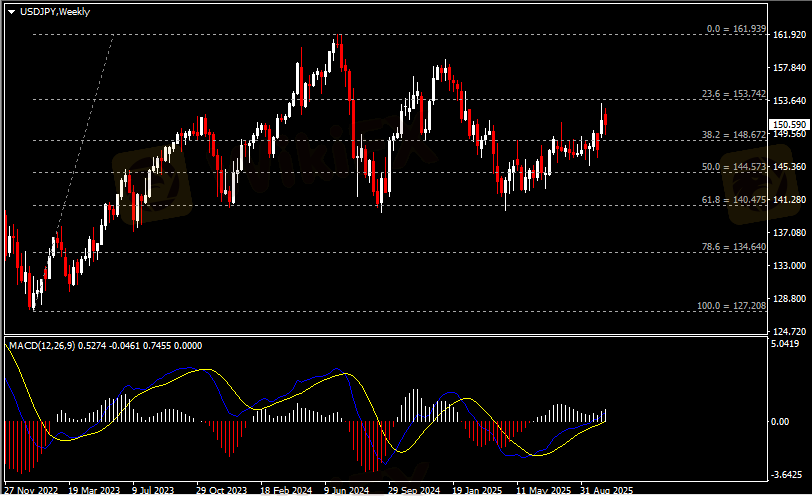
Task: Click the 5.0419 MACD scale value
Action: pyautogui.click(x=789, y=344)
